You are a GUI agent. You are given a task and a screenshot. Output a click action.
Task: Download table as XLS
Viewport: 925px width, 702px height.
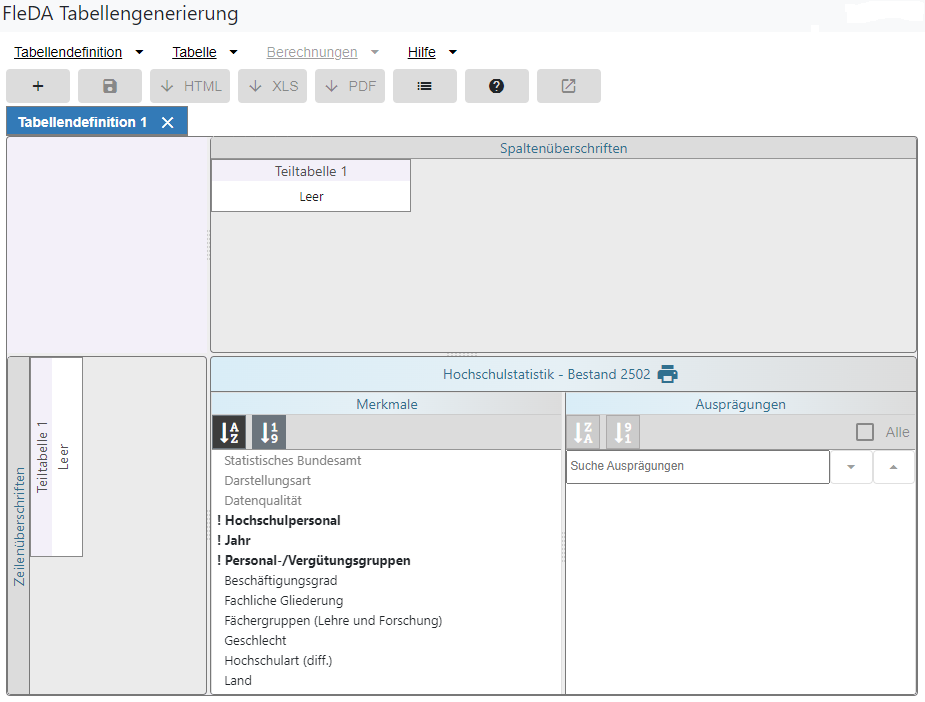click(x=273, y=86)
